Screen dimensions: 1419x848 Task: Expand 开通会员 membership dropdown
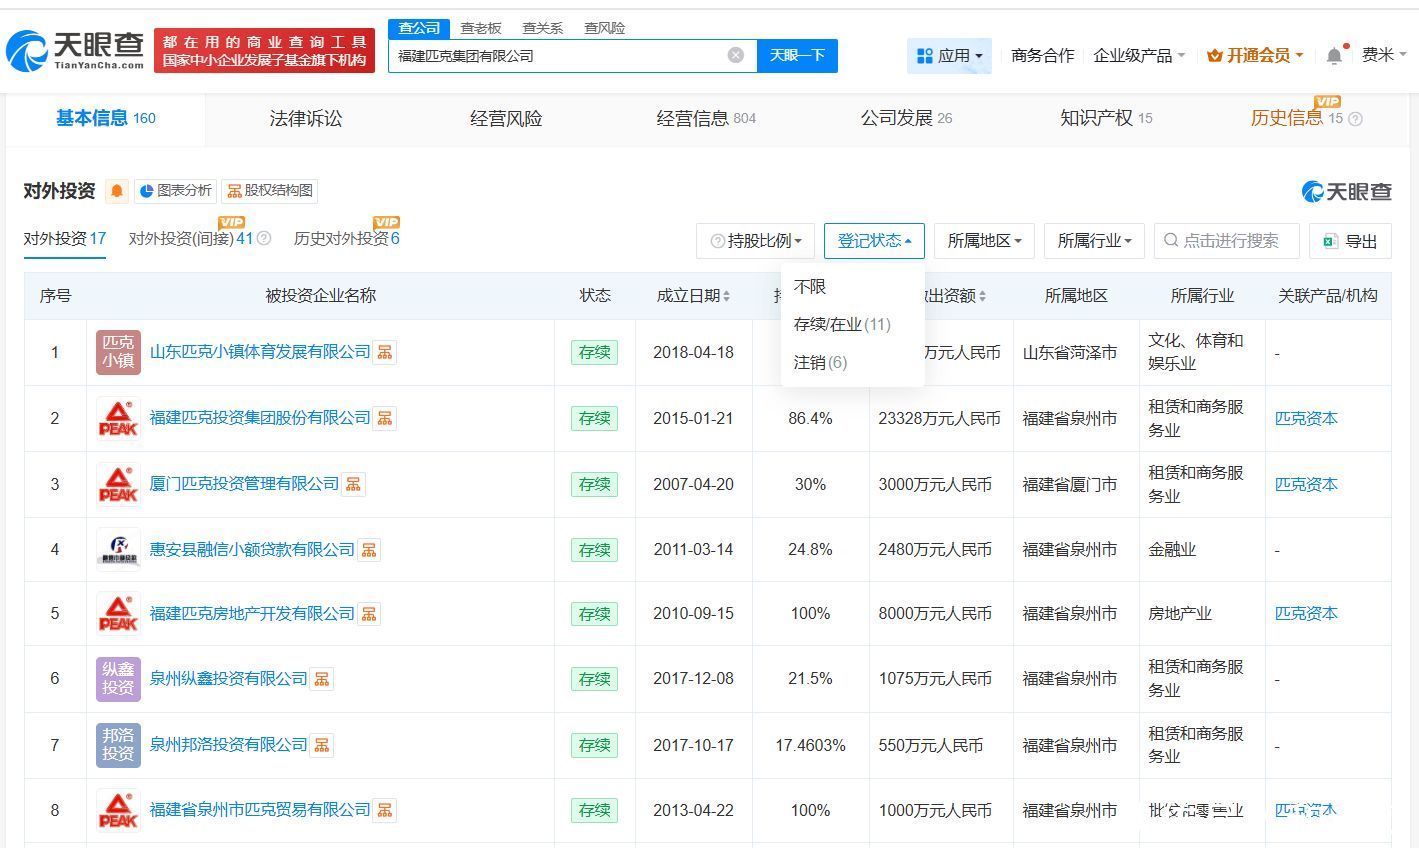click(x=1255, y=56)
